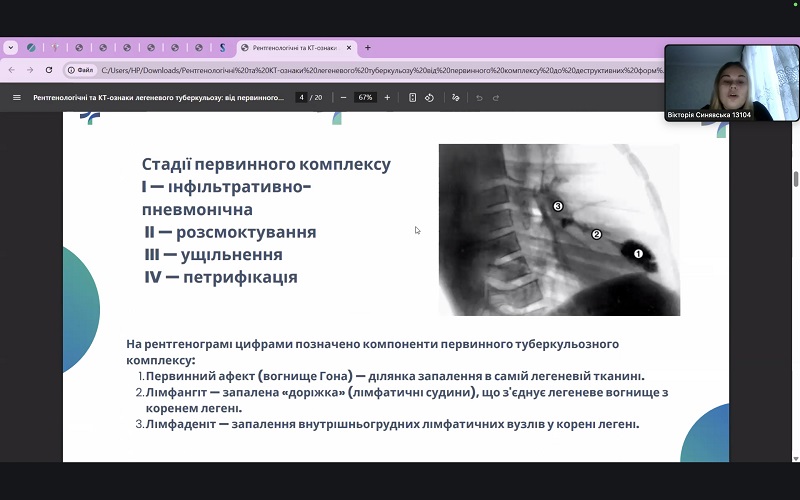800x500 pixels.
Task: Click the page number input field
Action: point(301,97)
